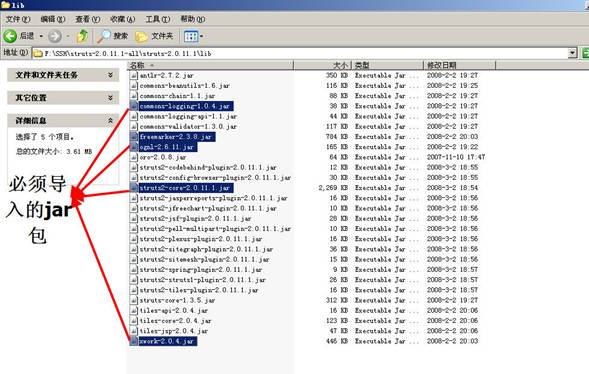Select struts2-jsf-plugin jar file icon

tap(134, 218)
